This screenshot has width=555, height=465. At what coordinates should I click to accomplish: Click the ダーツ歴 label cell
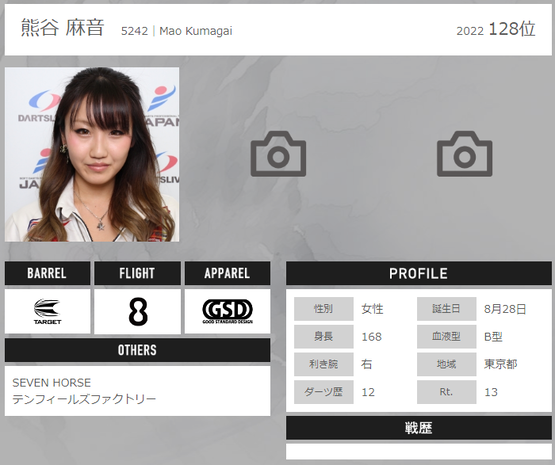tap(324, 392)
